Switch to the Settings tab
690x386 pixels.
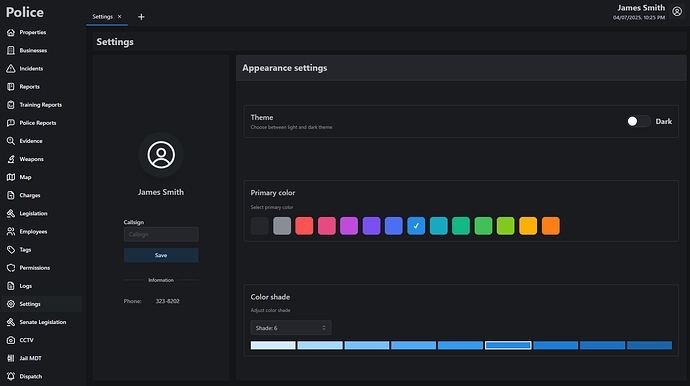[103, 17]
